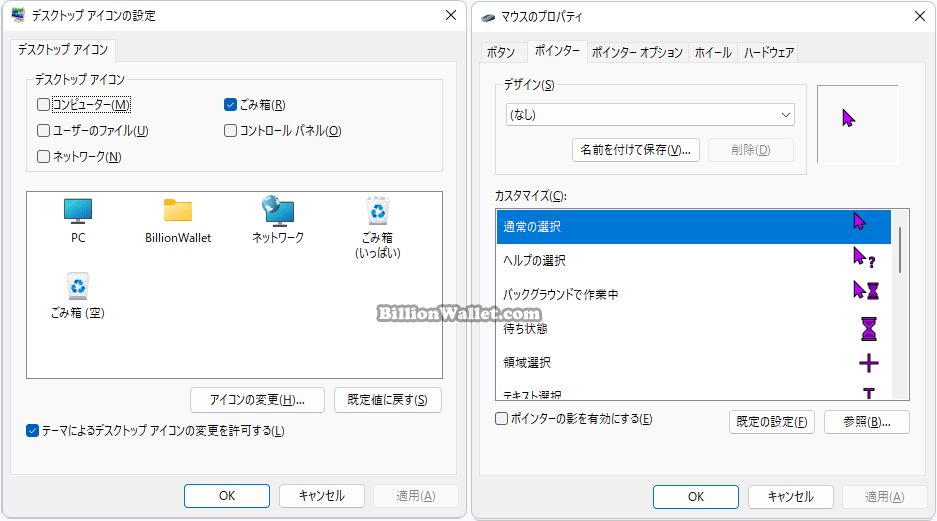
Task: Select the ごみ箱 (いっぱい) icon
Action: tap(378, 227)
